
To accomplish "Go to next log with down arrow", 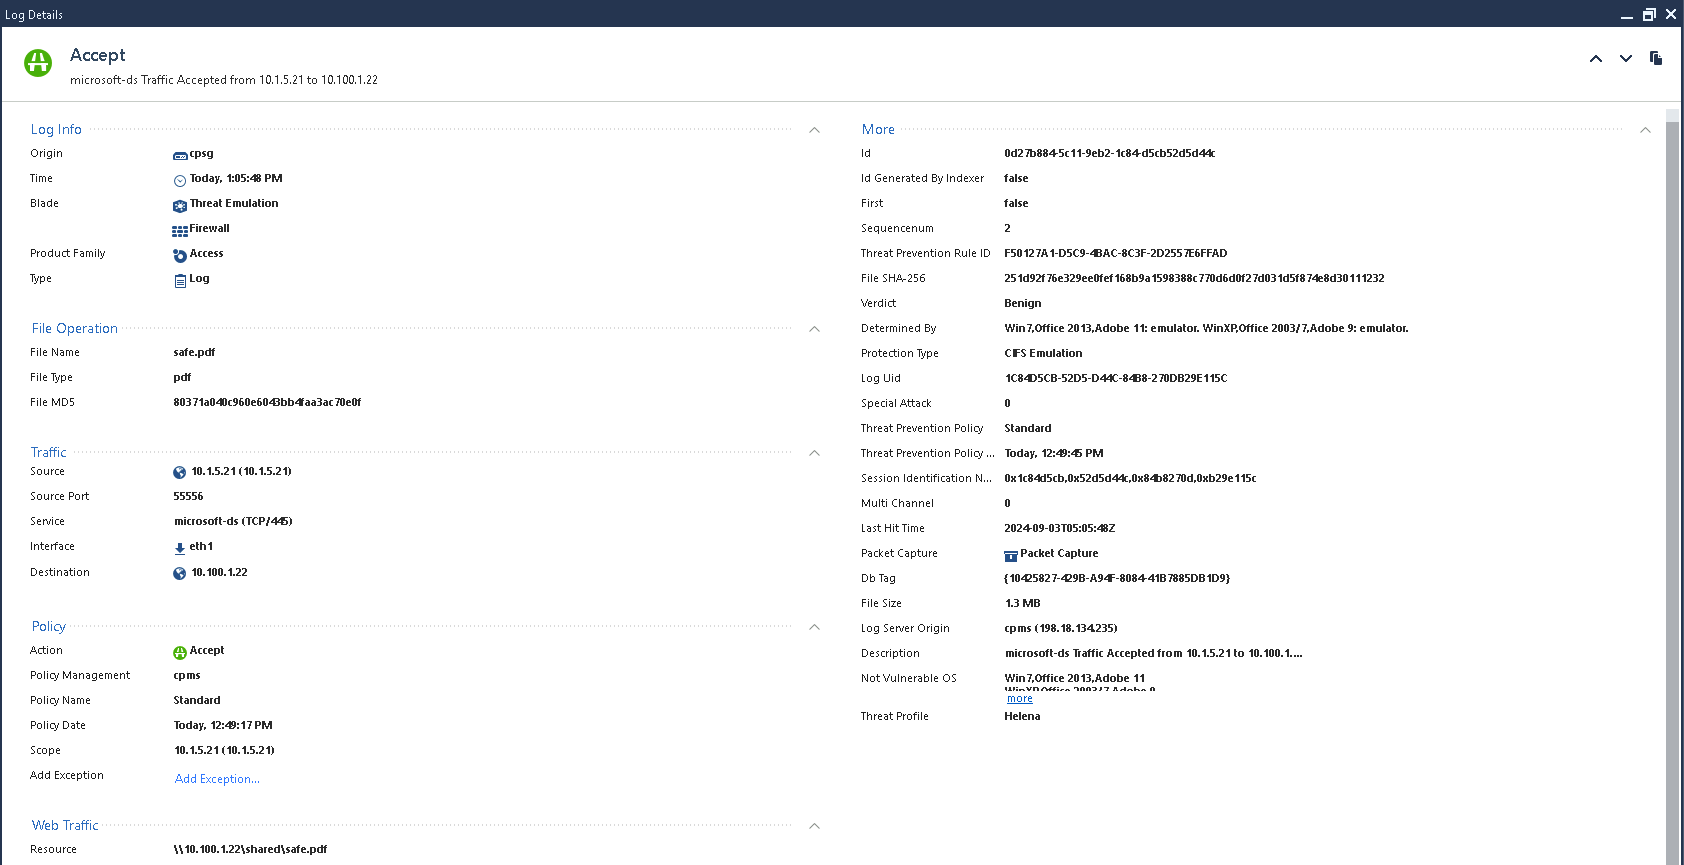I will [1626, 59].
